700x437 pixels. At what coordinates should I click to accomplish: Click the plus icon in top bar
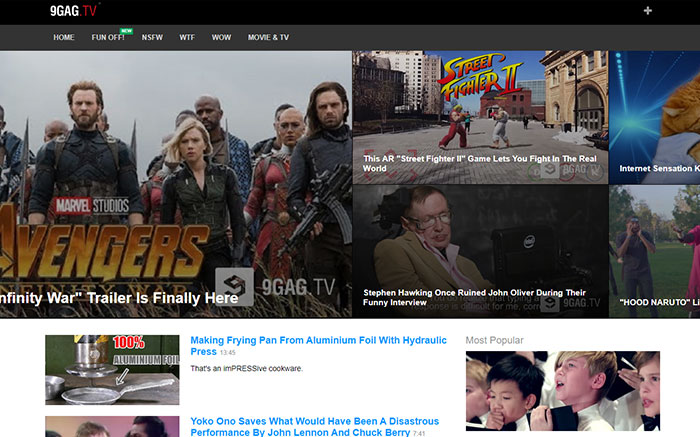(x=648, y=10)
